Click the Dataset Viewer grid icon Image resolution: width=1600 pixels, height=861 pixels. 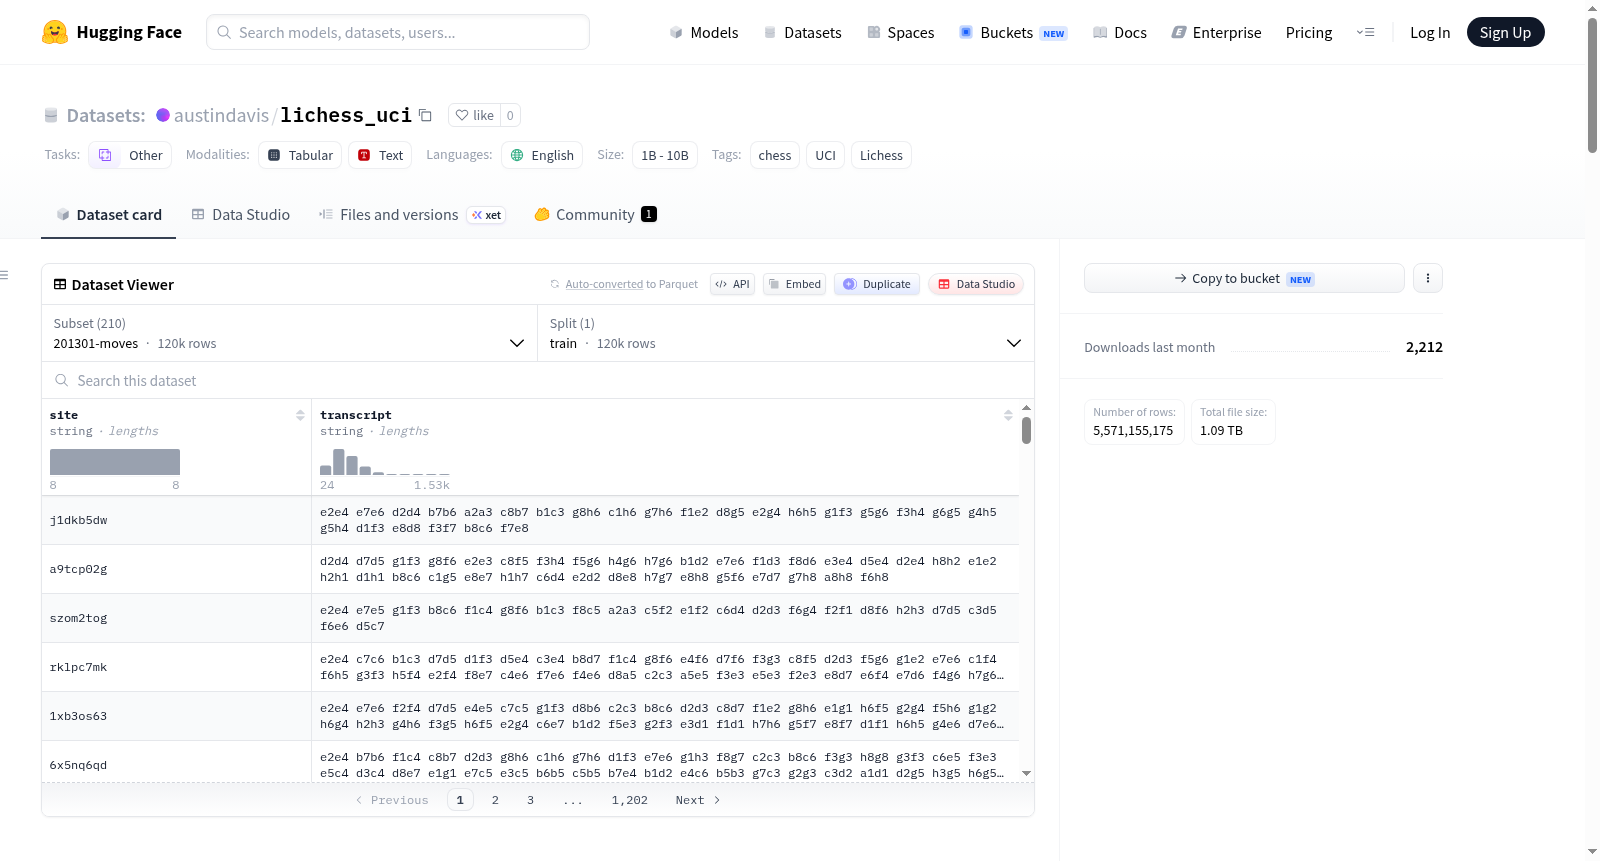click(60, 284)
